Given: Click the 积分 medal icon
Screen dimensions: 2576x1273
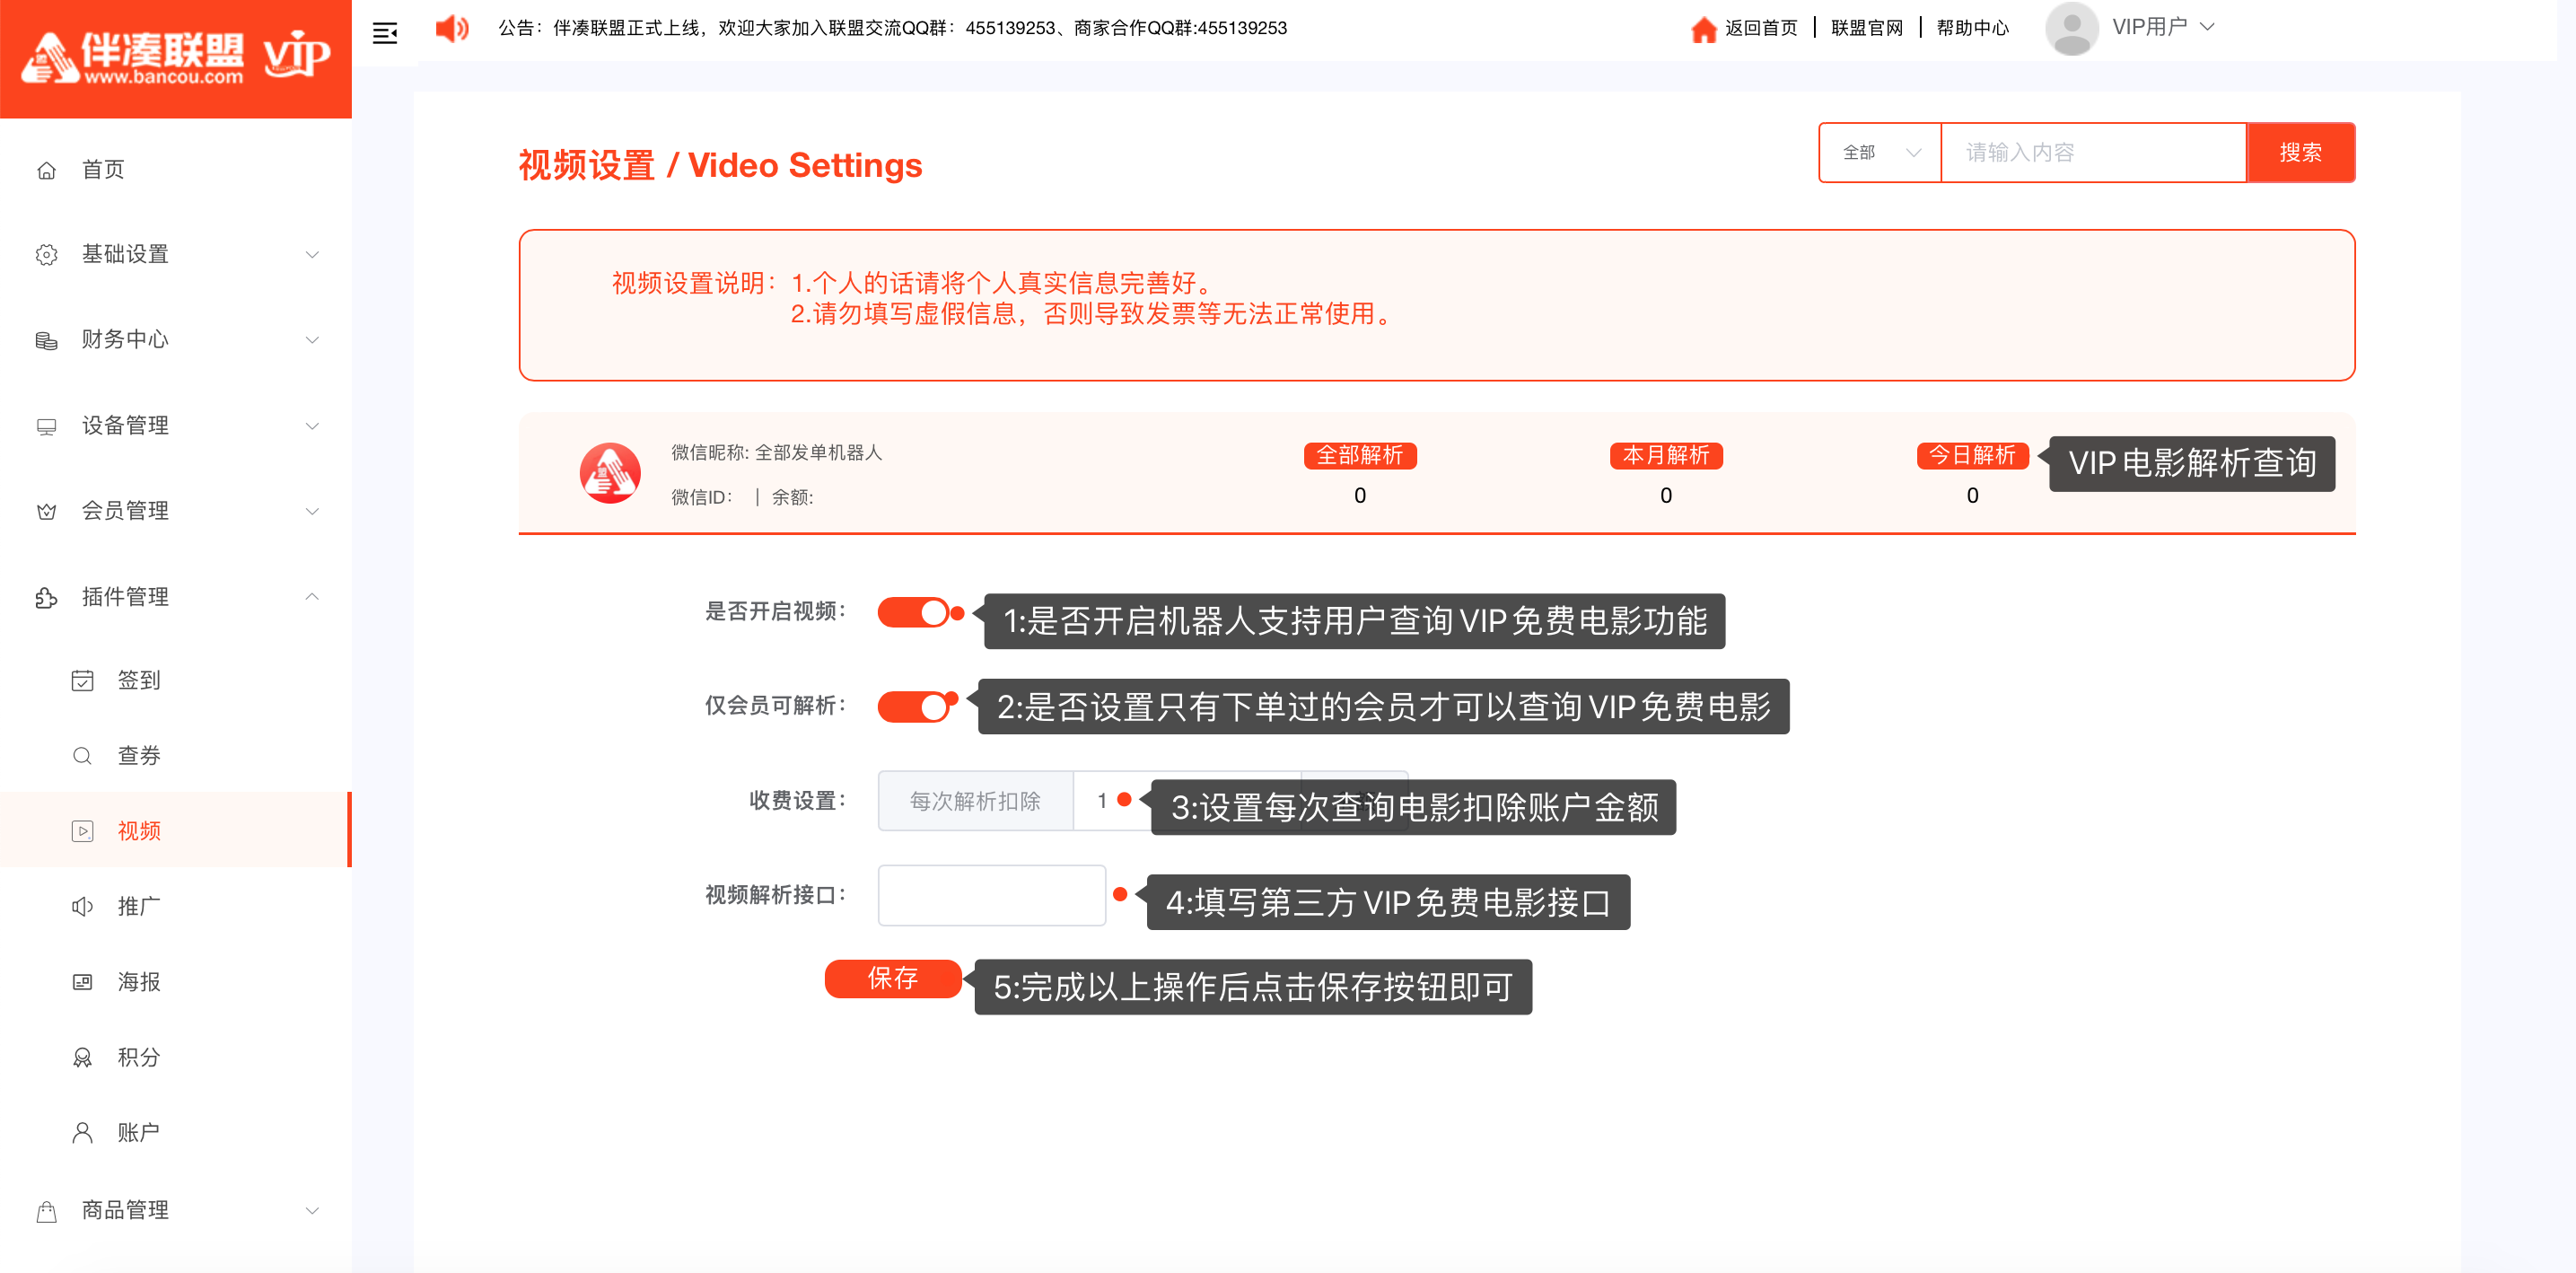Looking at the screenshot, I should tap(83, 1058).
